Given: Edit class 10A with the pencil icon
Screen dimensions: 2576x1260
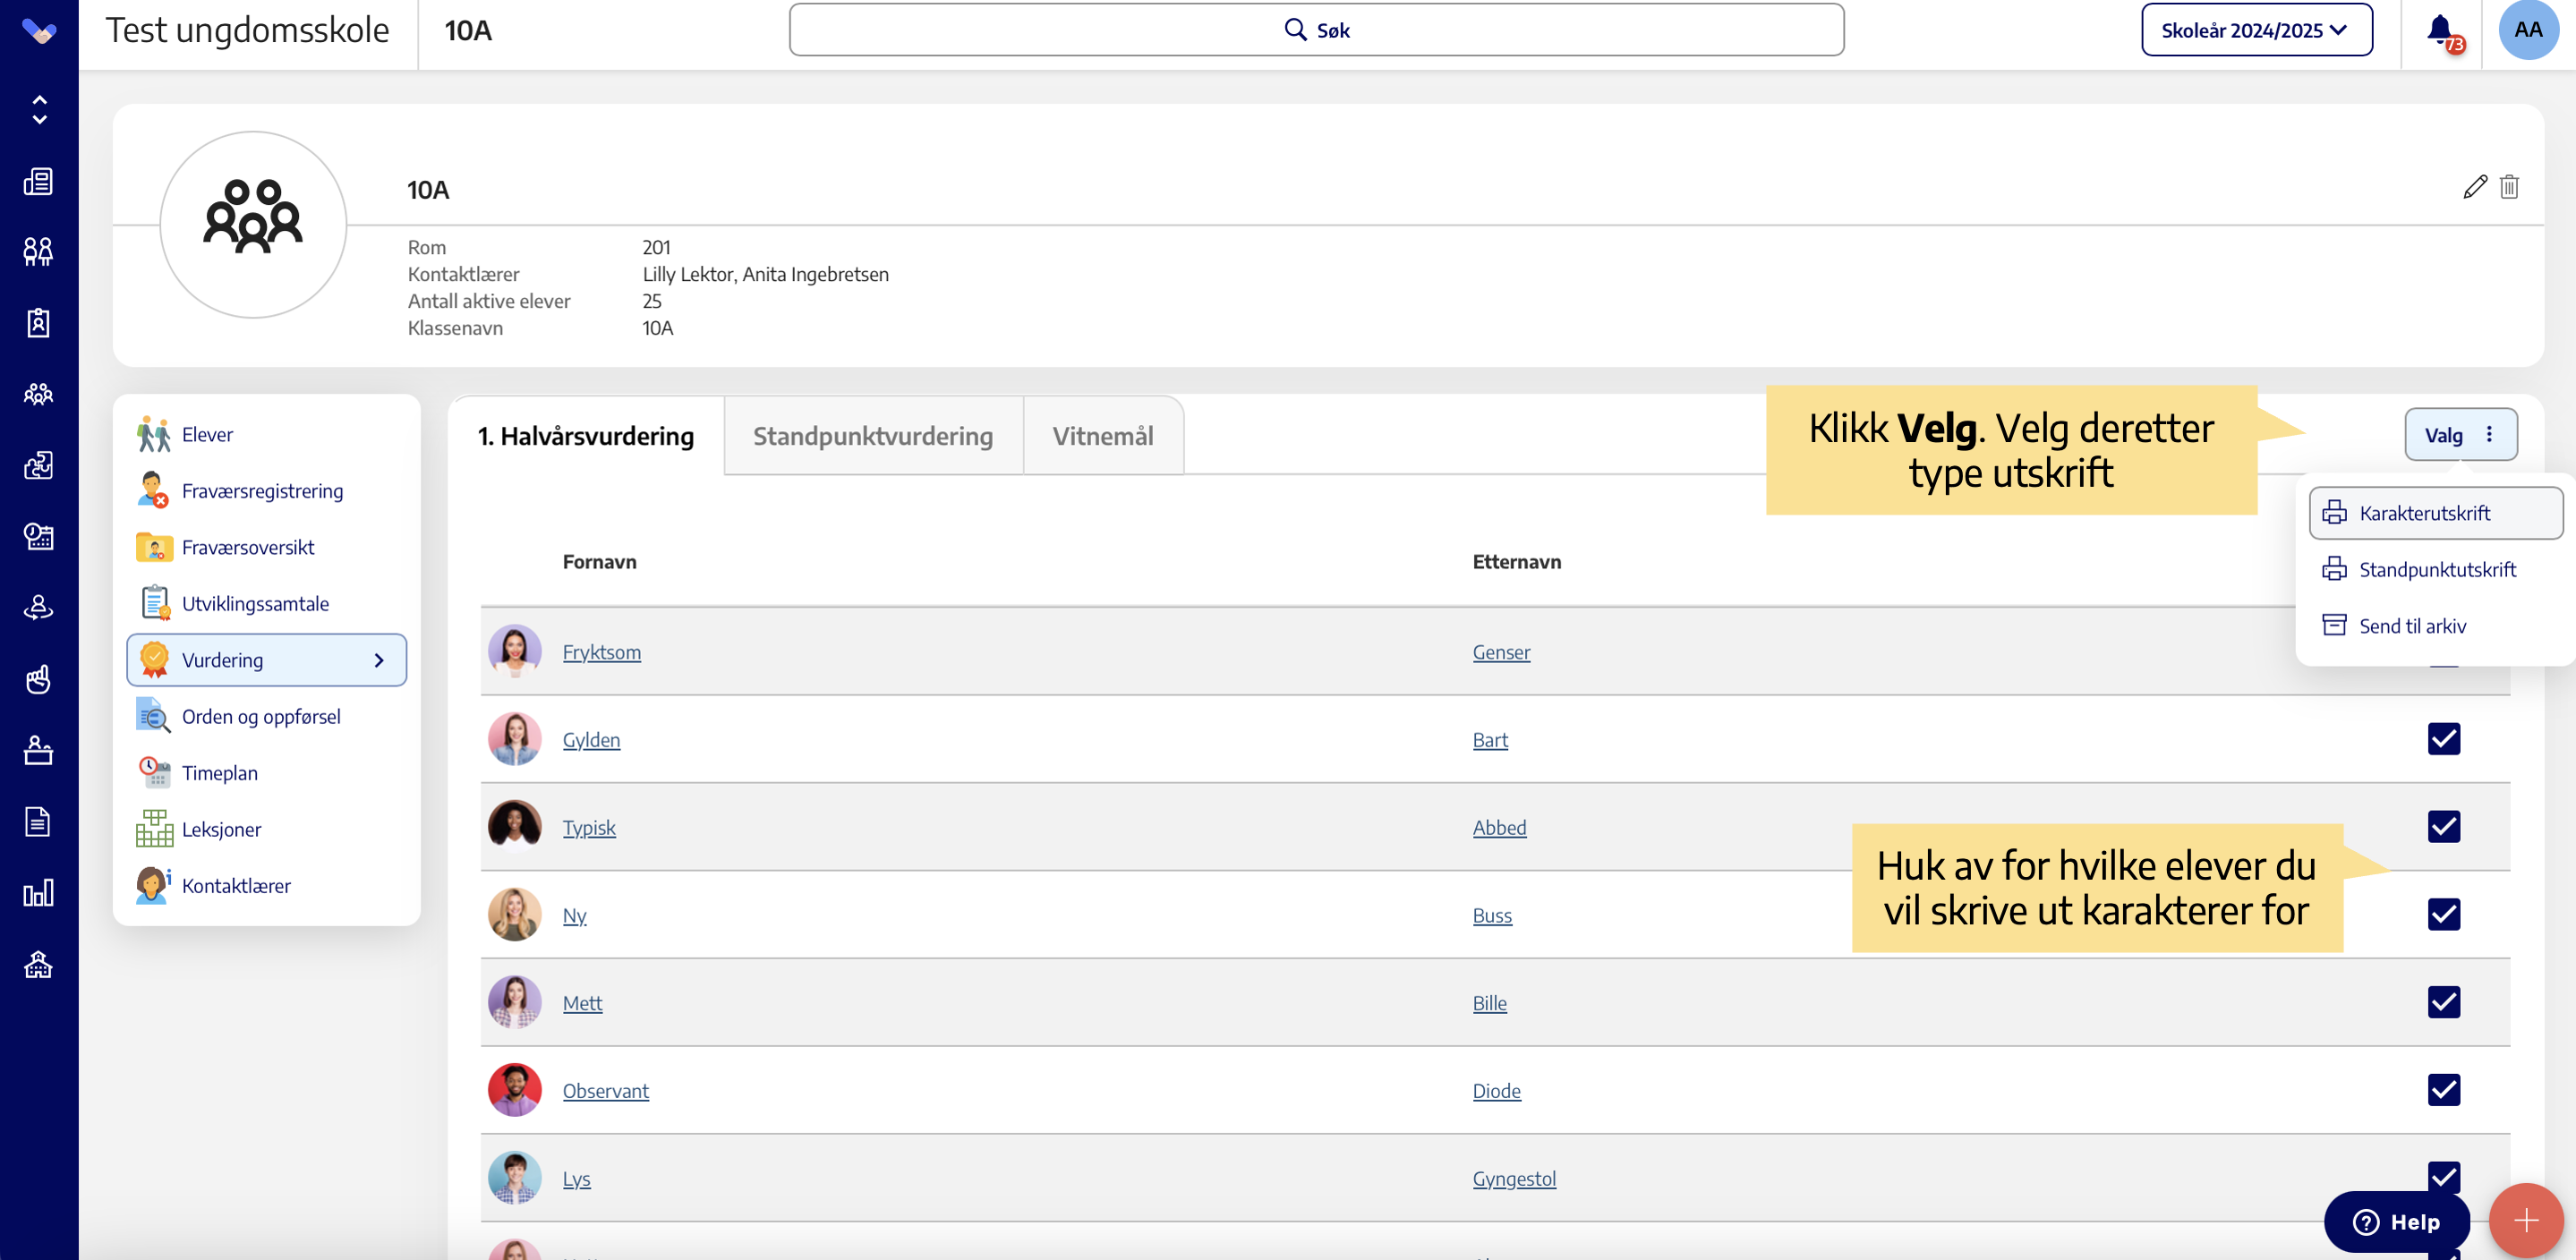Looking at the screenshot, I should point(2475,187).
